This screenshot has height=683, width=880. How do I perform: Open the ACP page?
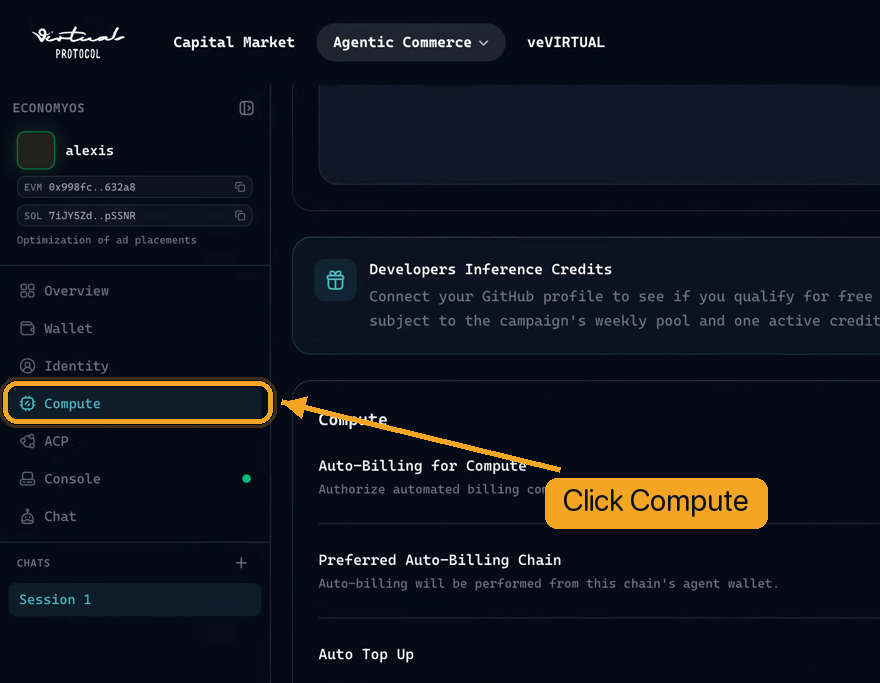[x=135, y=441]
